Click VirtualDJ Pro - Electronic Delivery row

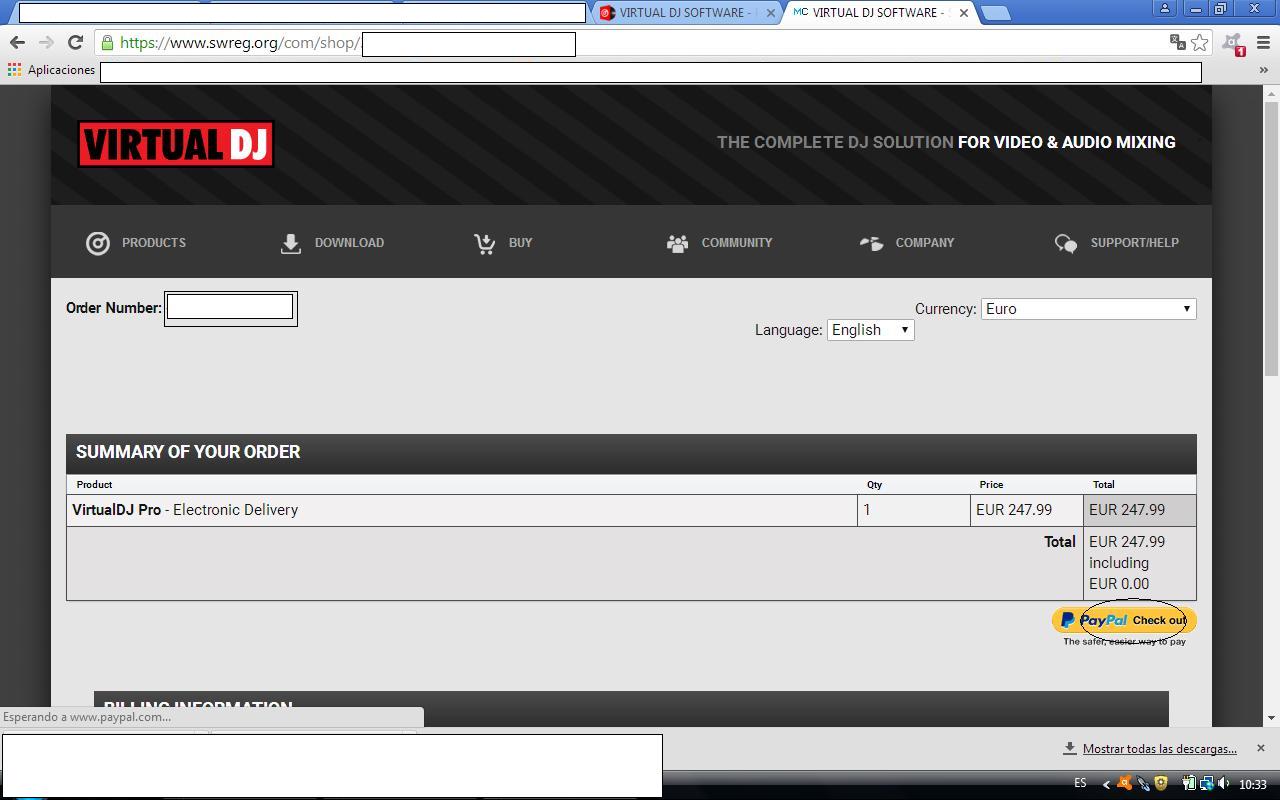[461, 510]
